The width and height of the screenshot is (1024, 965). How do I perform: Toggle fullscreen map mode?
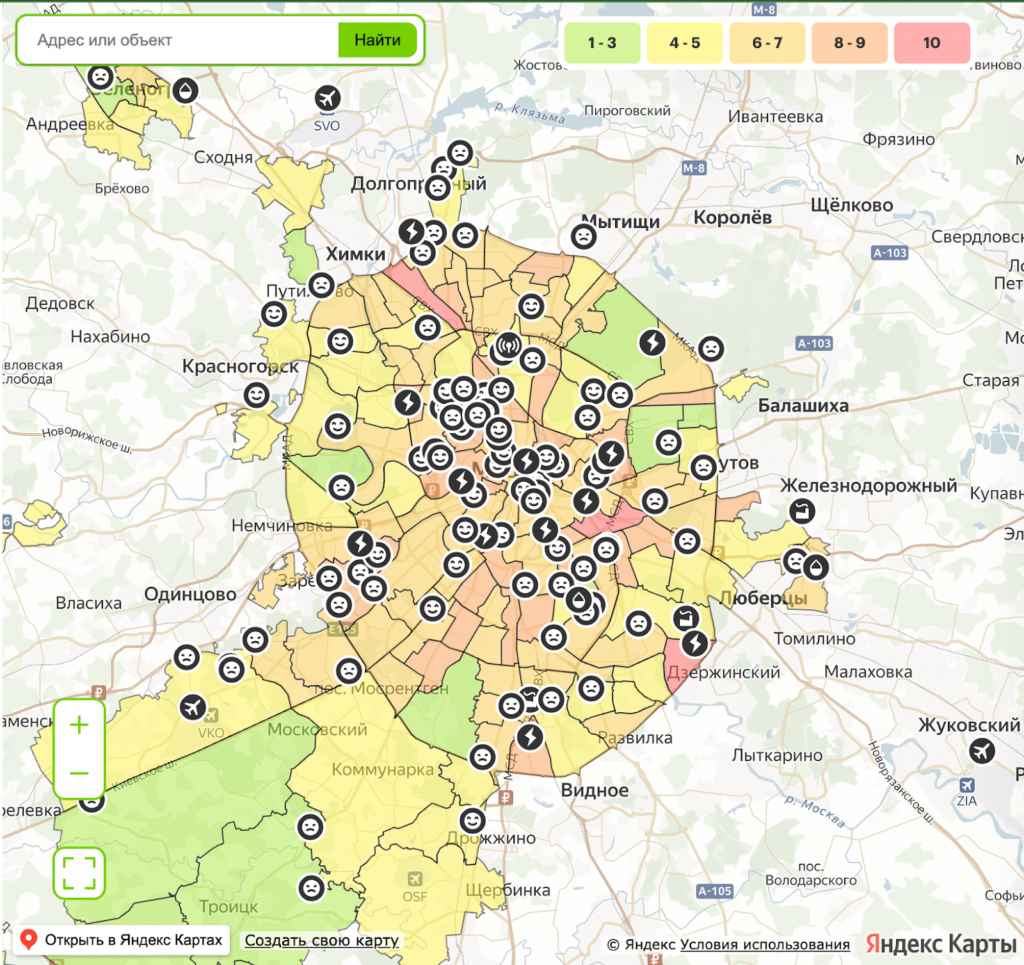click(79, 871)
